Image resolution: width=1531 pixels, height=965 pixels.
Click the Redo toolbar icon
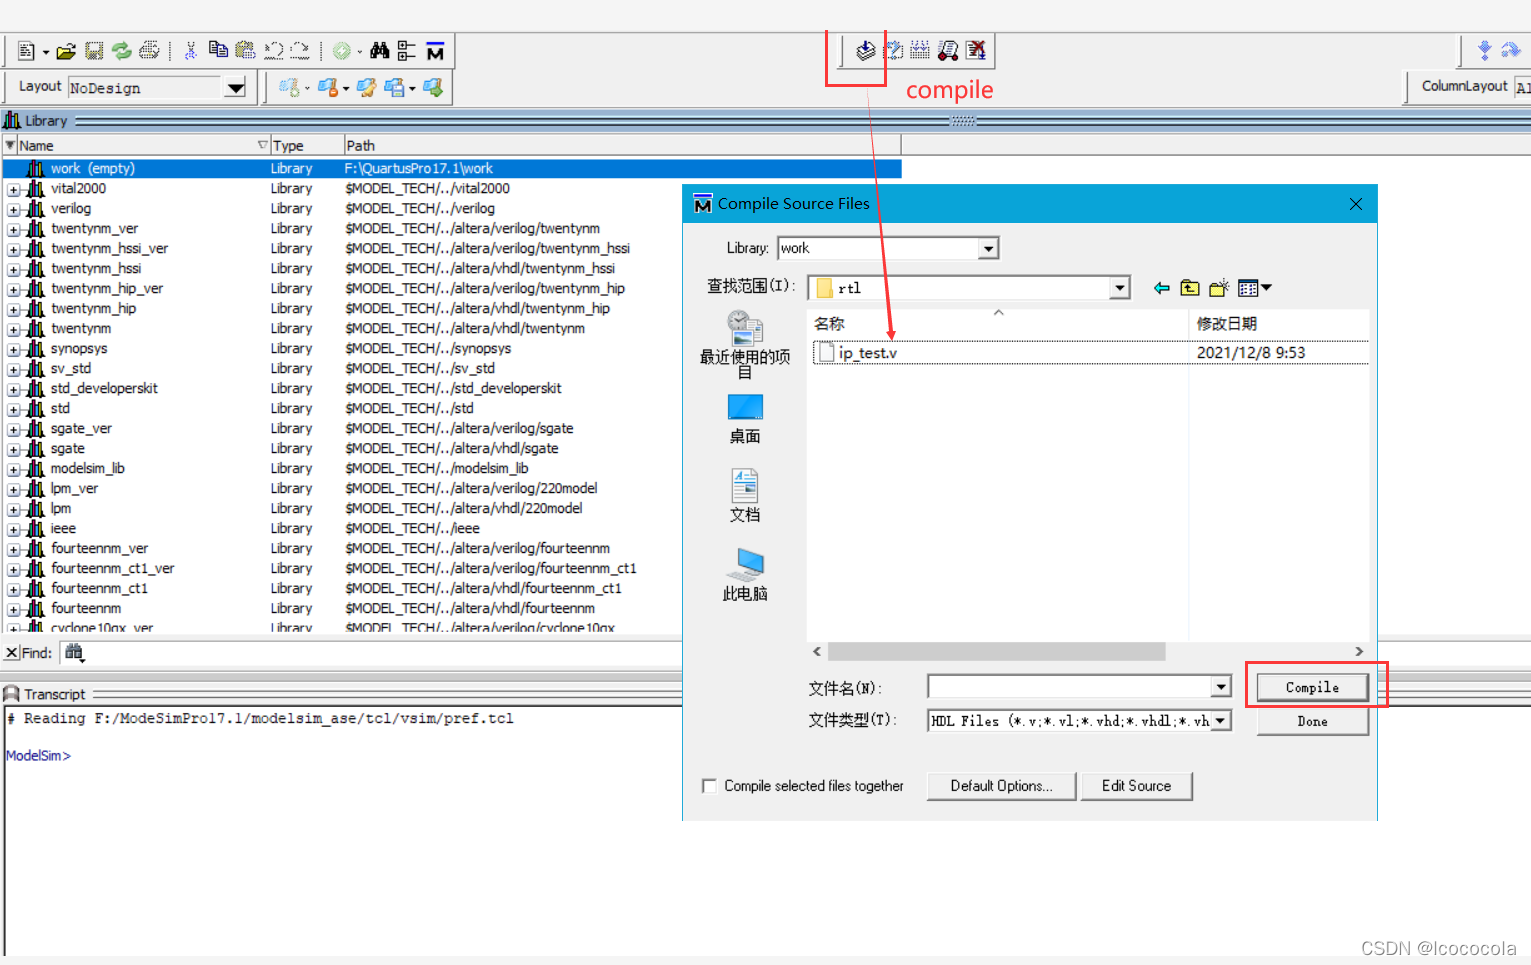pyautogui.click(x=299, y=51)
